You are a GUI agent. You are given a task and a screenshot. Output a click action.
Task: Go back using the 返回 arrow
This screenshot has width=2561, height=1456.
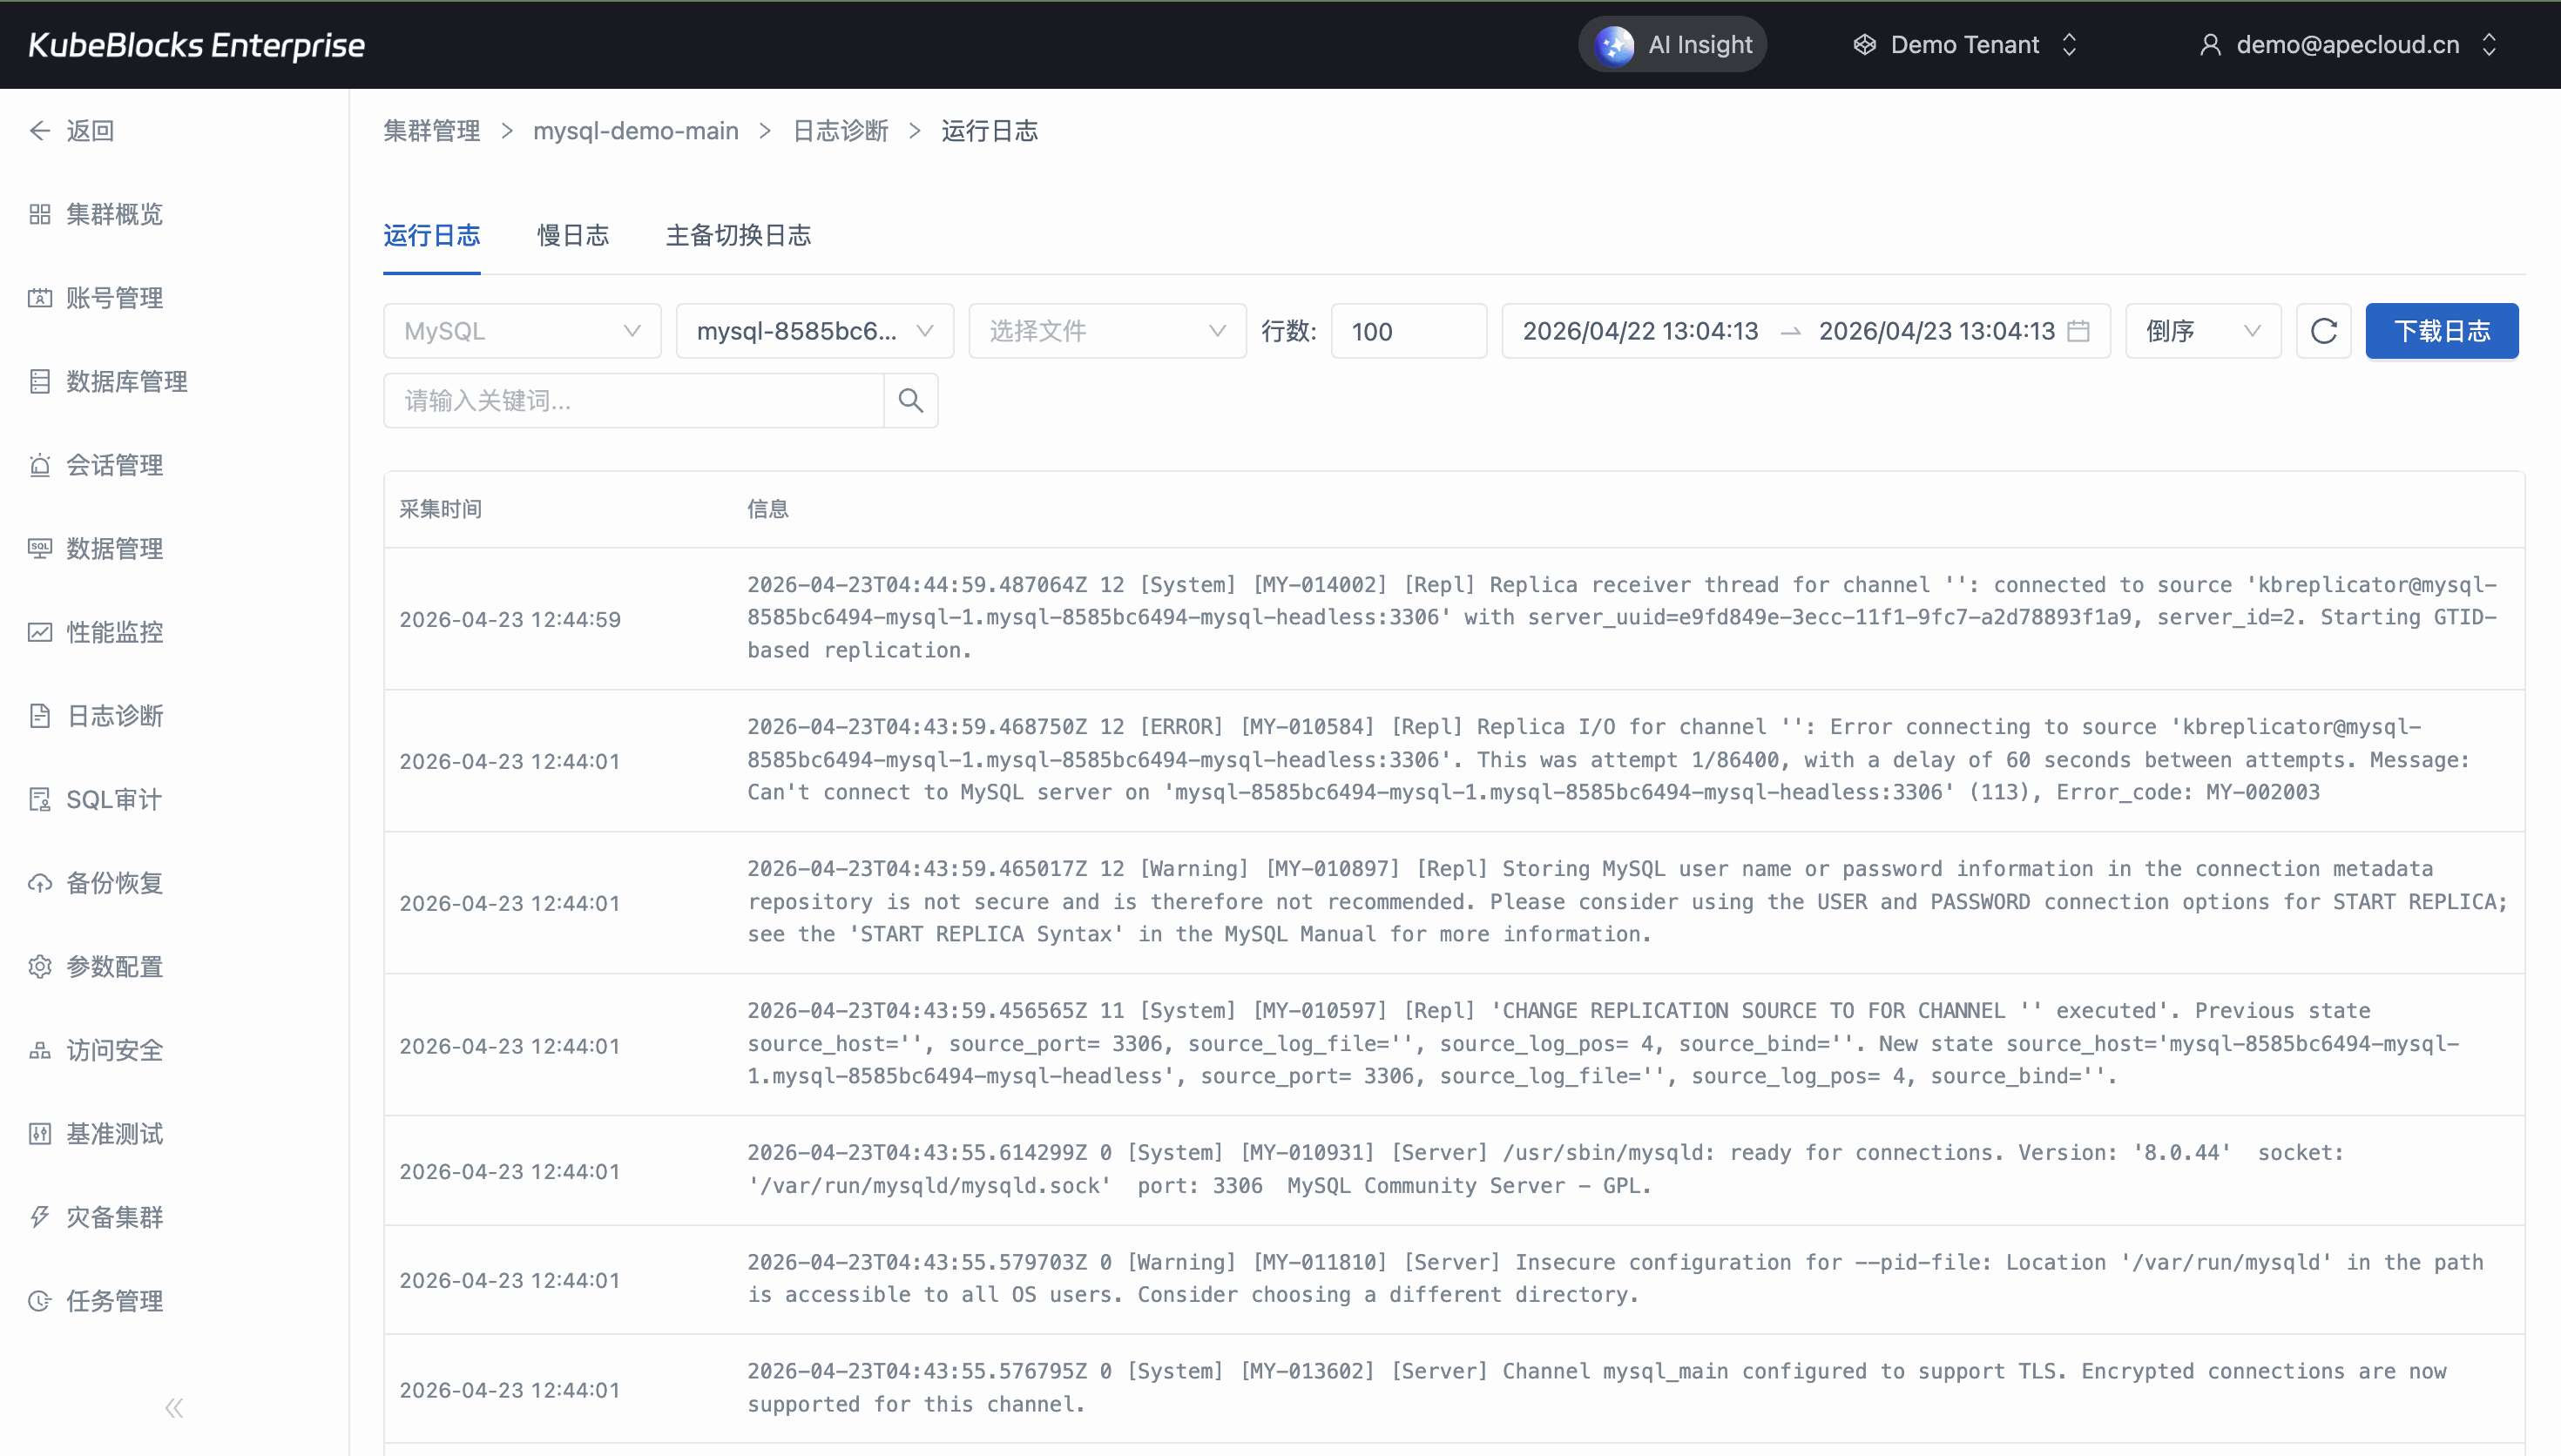pyautogui.click(x=72, y=131)
